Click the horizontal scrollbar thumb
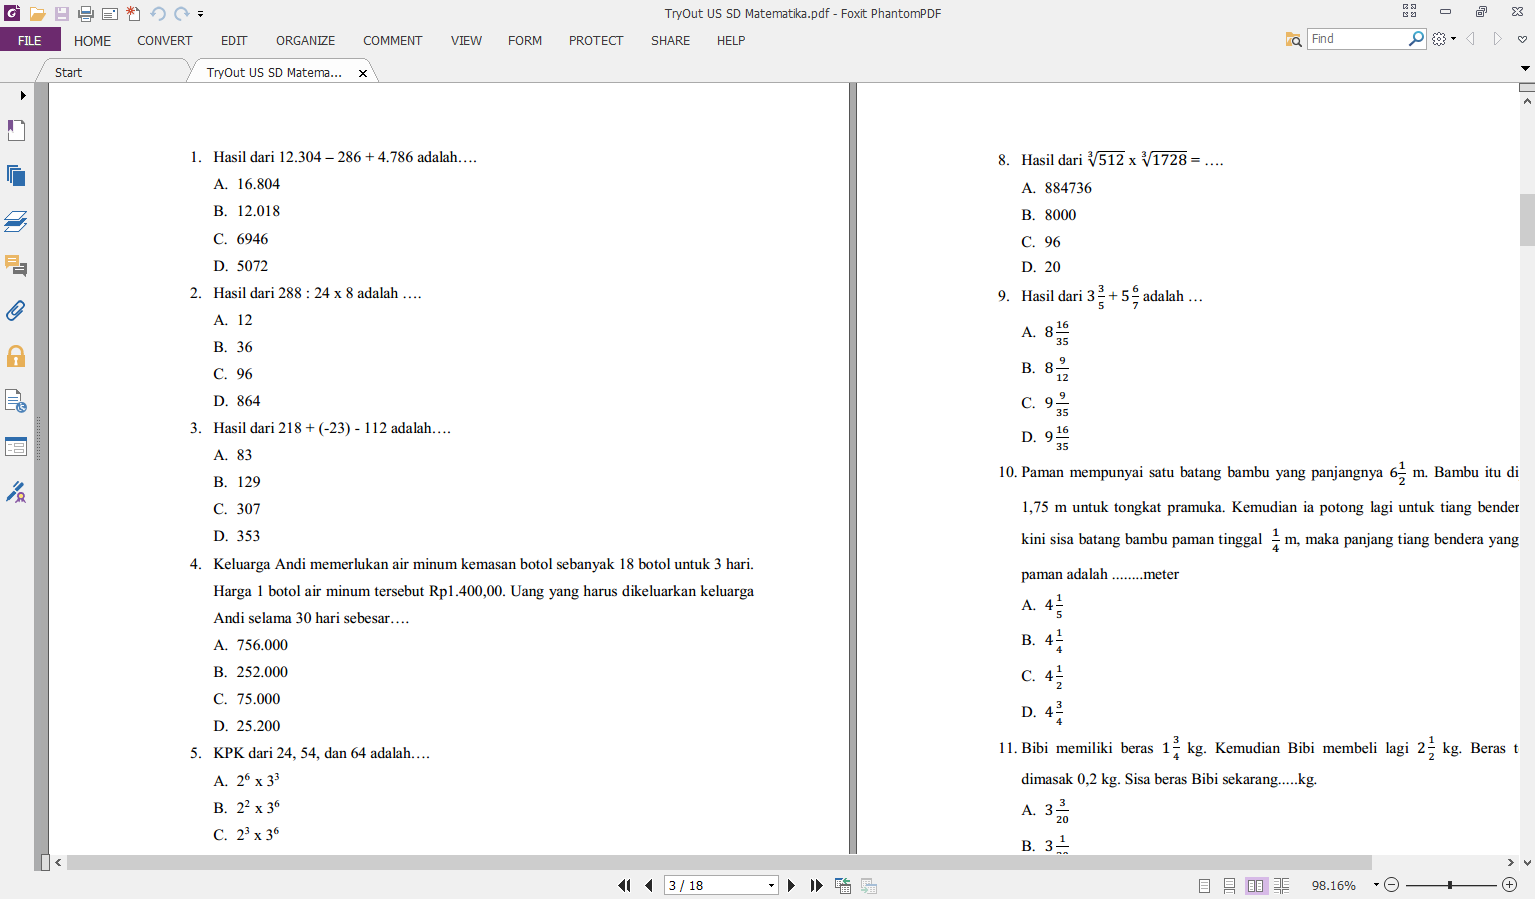Viewport: 1535px width, 899px height. pyautogui.click(x=719, y=862)
